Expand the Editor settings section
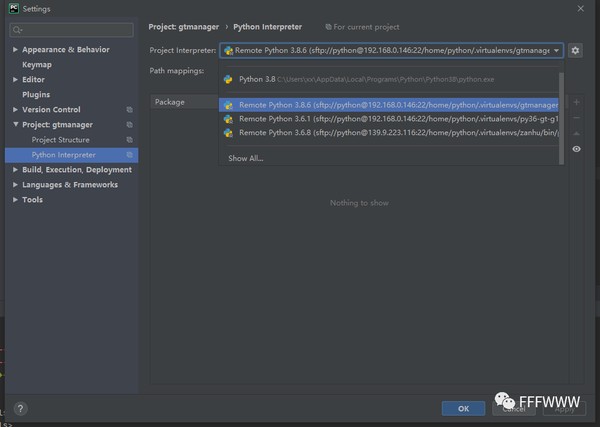The height and width of the screenshot is (427, 600). (x=15, y=80)
